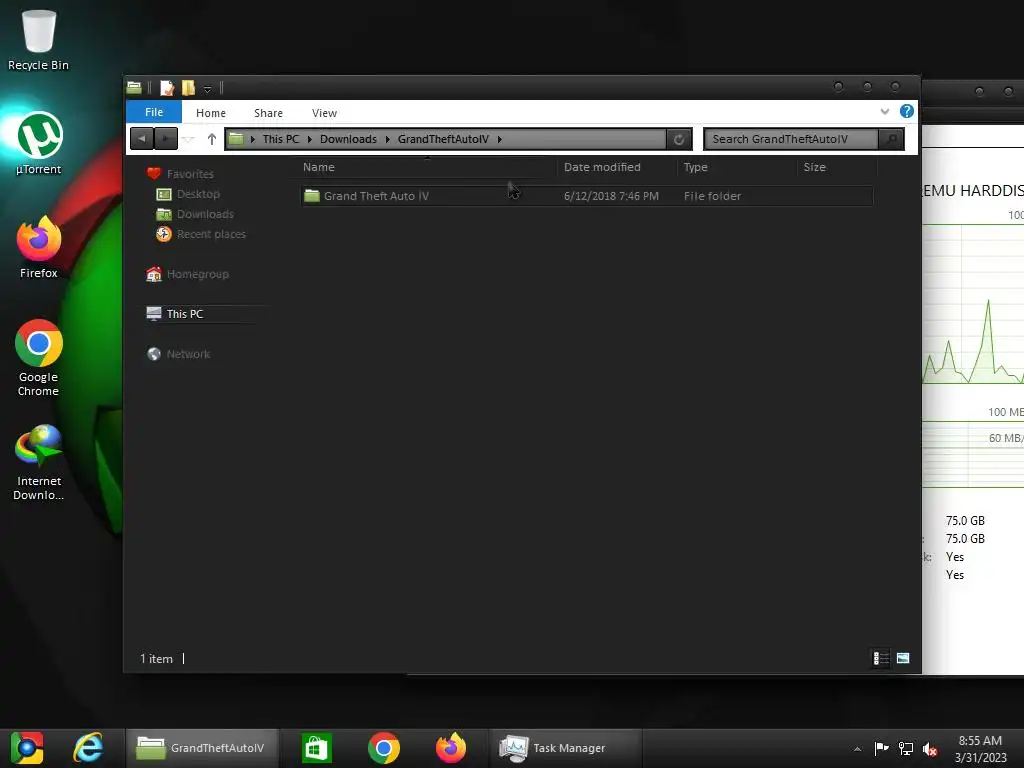Go forward with the Forward arrow

(x=166, y=139)
